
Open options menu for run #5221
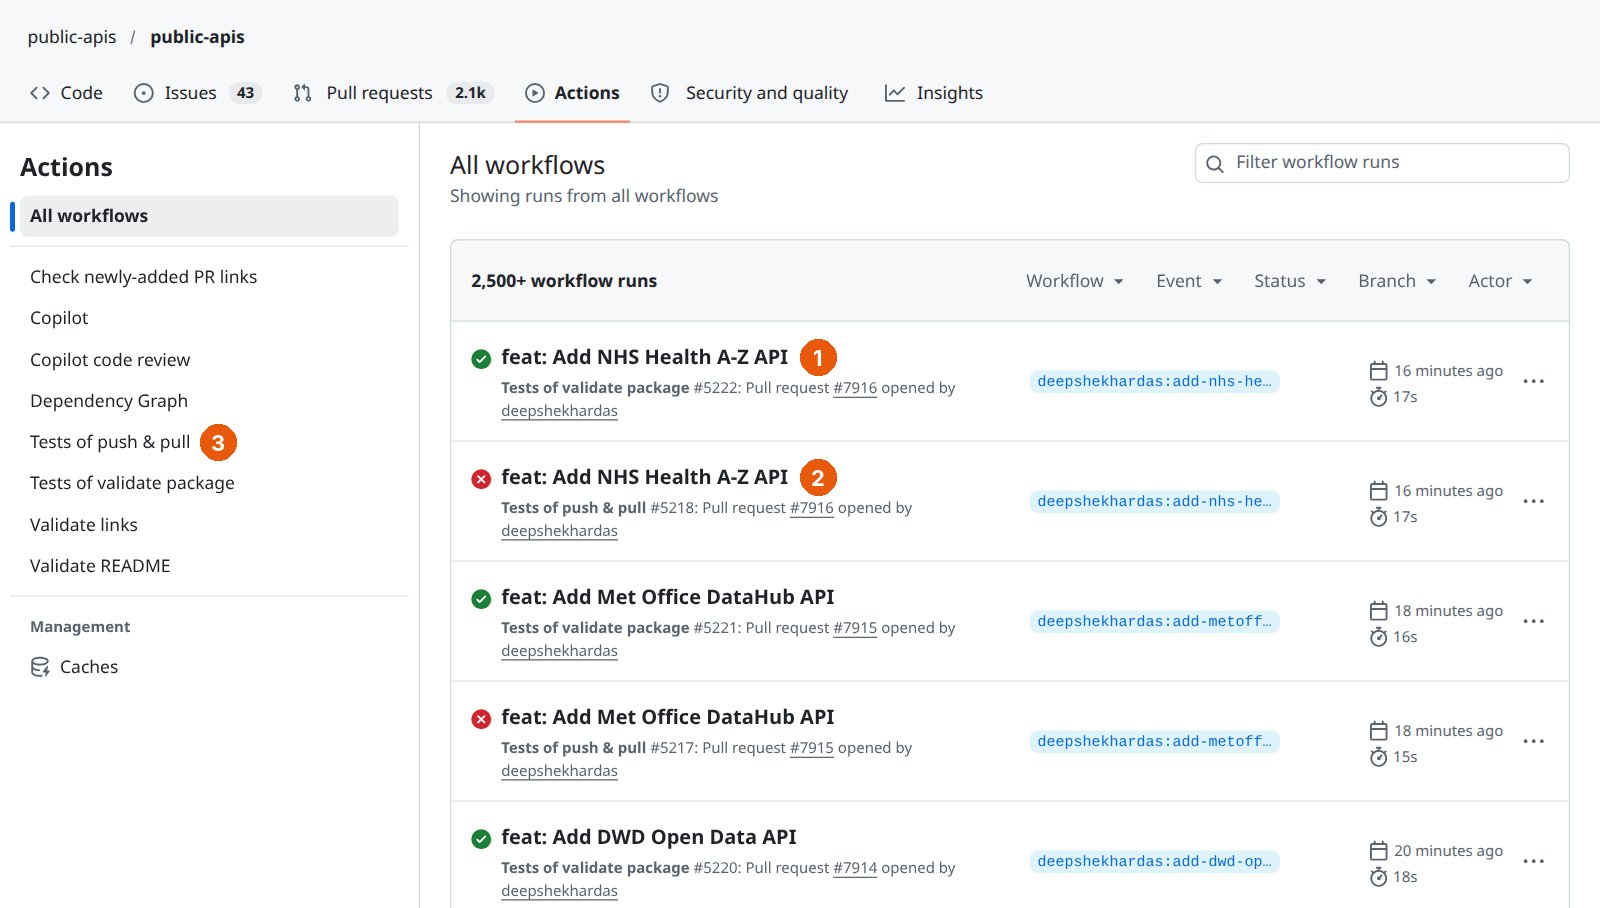coord(1533,621)
